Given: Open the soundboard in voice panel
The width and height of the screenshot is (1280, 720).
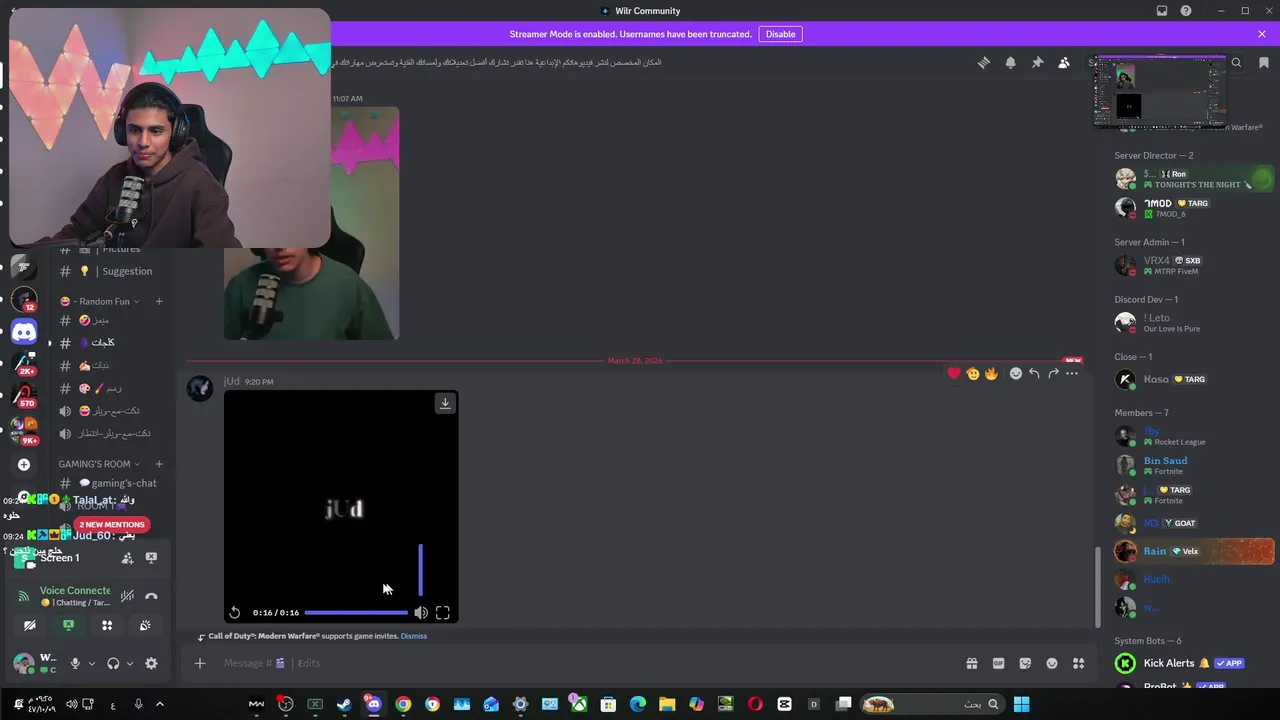Looking at the screenshot, I should [x=145, y=625].
